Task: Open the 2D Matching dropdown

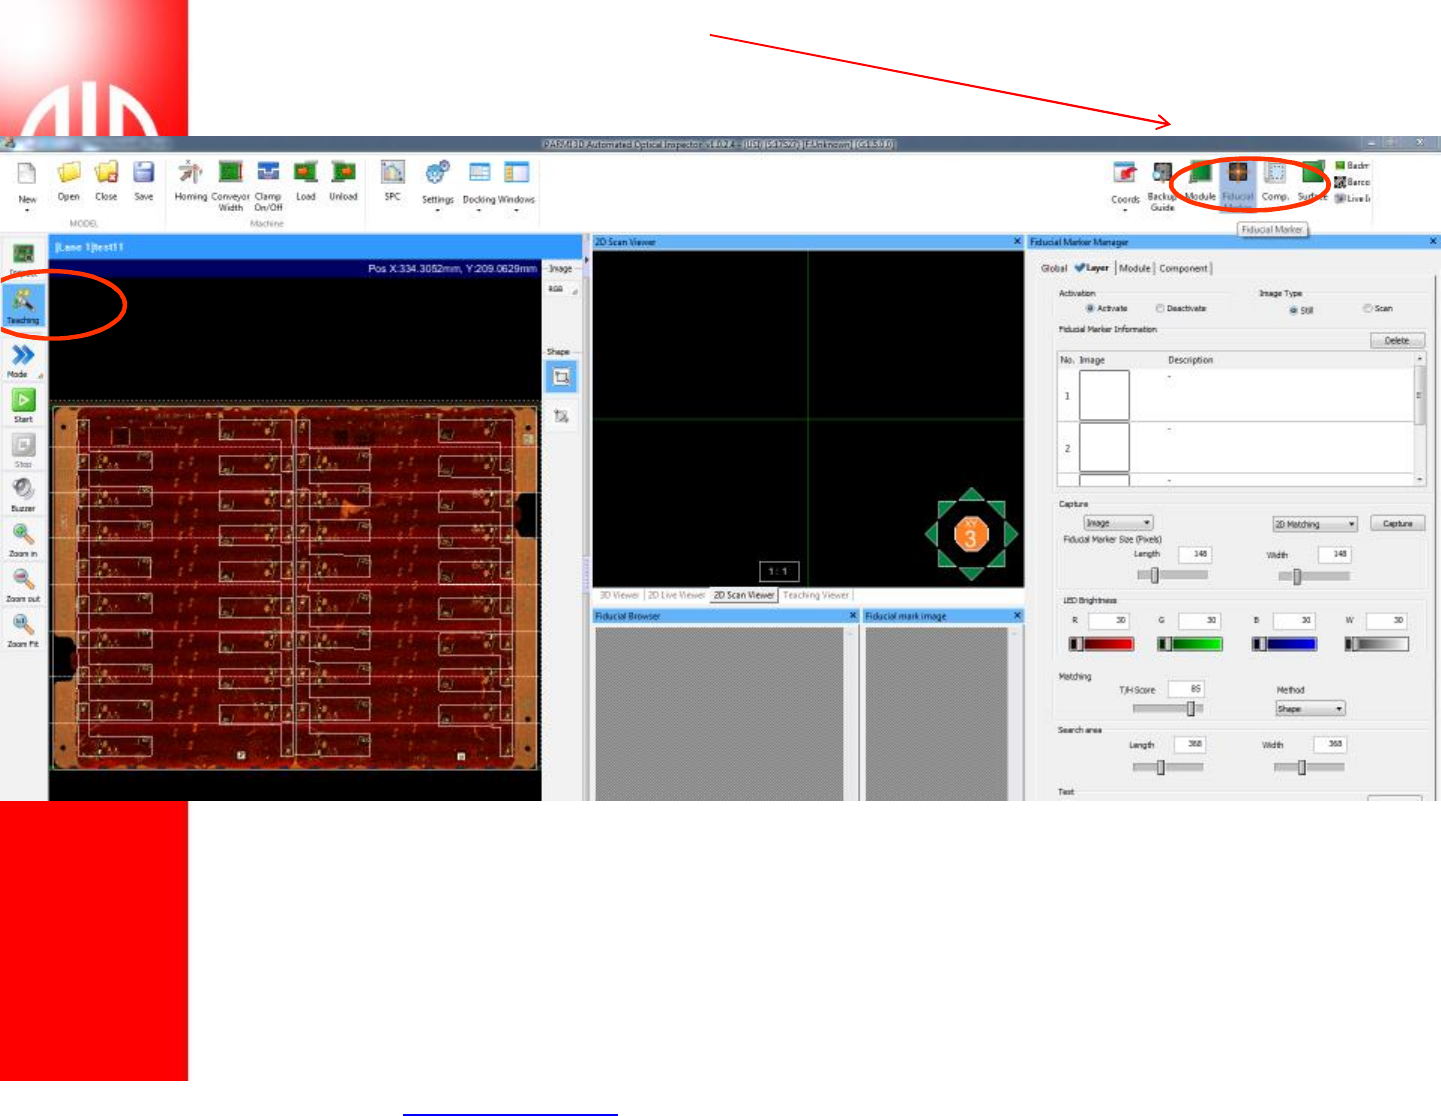Action: click(x=1314, y=524)
